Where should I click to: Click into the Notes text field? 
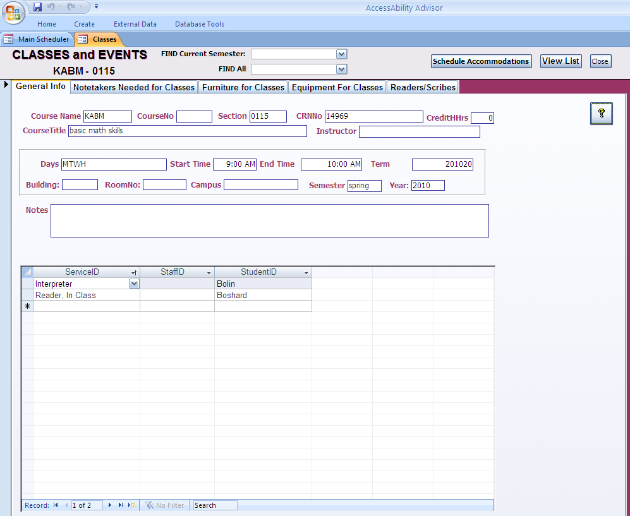(269, 220)
